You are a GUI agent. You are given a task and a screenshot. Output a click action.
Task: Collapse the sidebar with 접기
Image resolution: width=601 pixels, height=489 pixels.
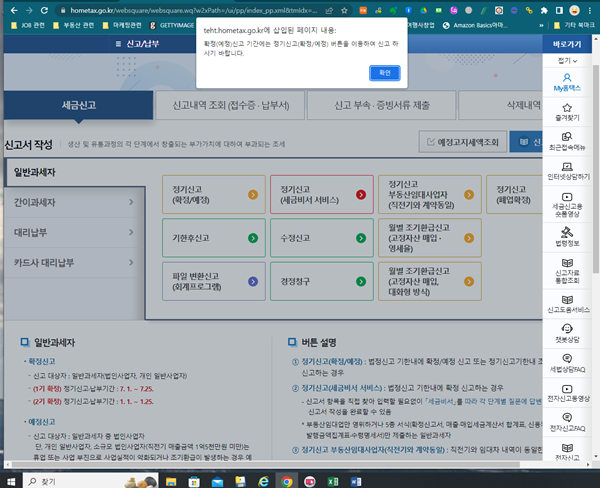pos(567,61)
